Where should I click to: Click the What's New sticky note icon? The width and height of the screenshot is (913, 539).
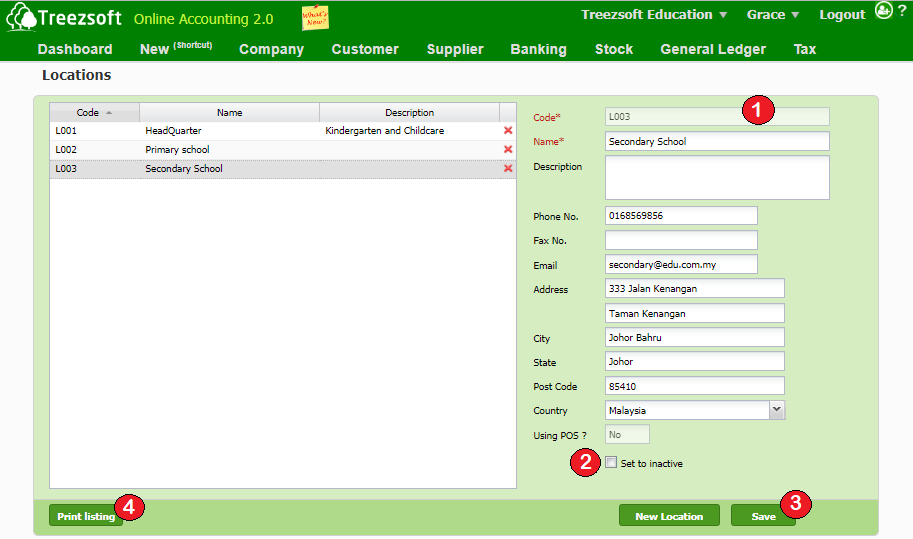coord(315,18)
